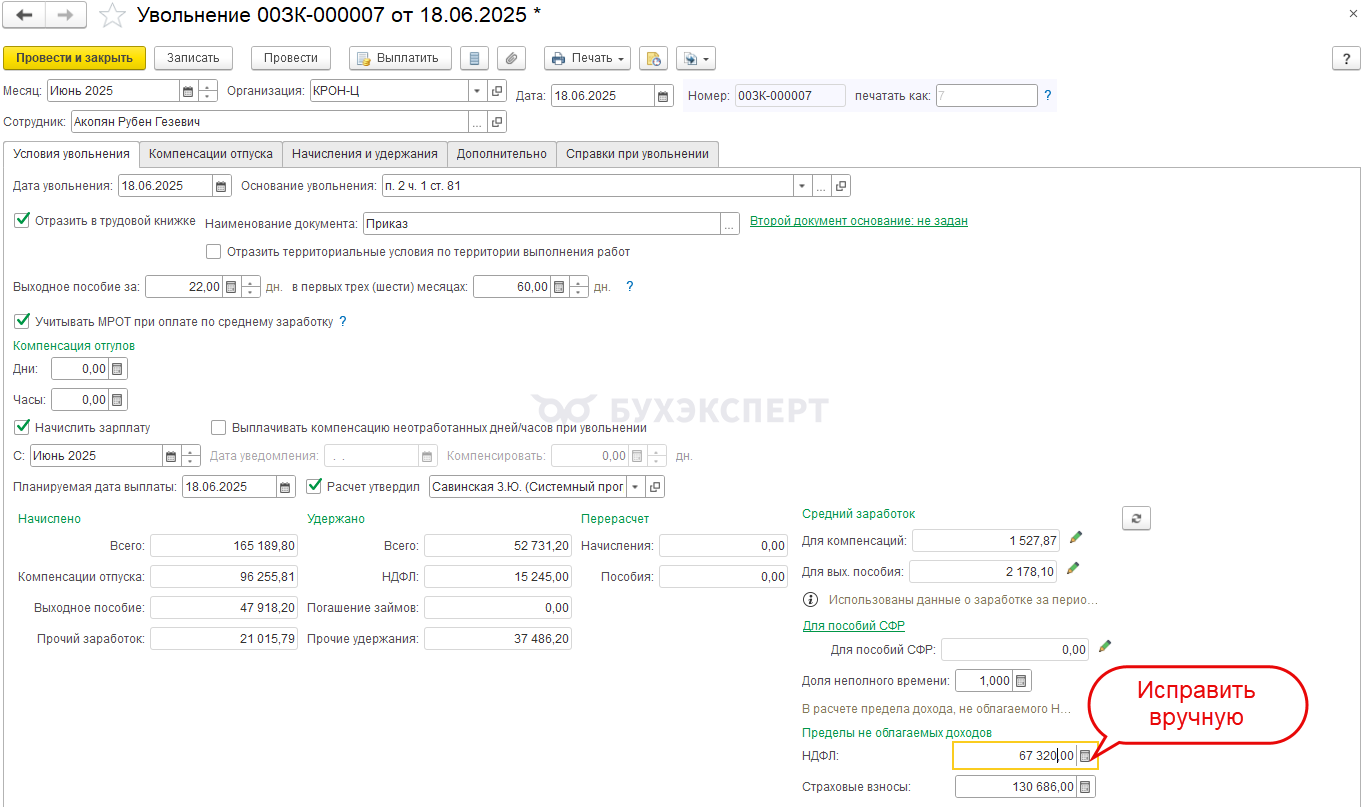Edit average earnings Для компенсаций pencil
Screen dimensions: 1363x807
[1076, 538]
